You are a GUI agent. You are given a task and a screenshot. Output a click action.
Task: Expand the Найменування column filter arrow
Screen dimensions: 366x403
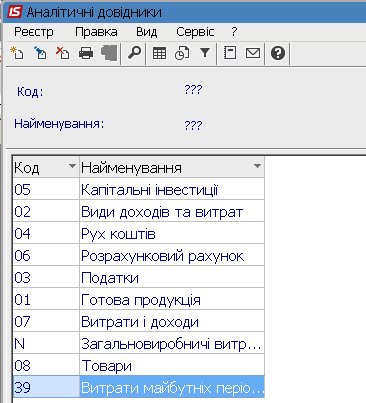[257, 166]
